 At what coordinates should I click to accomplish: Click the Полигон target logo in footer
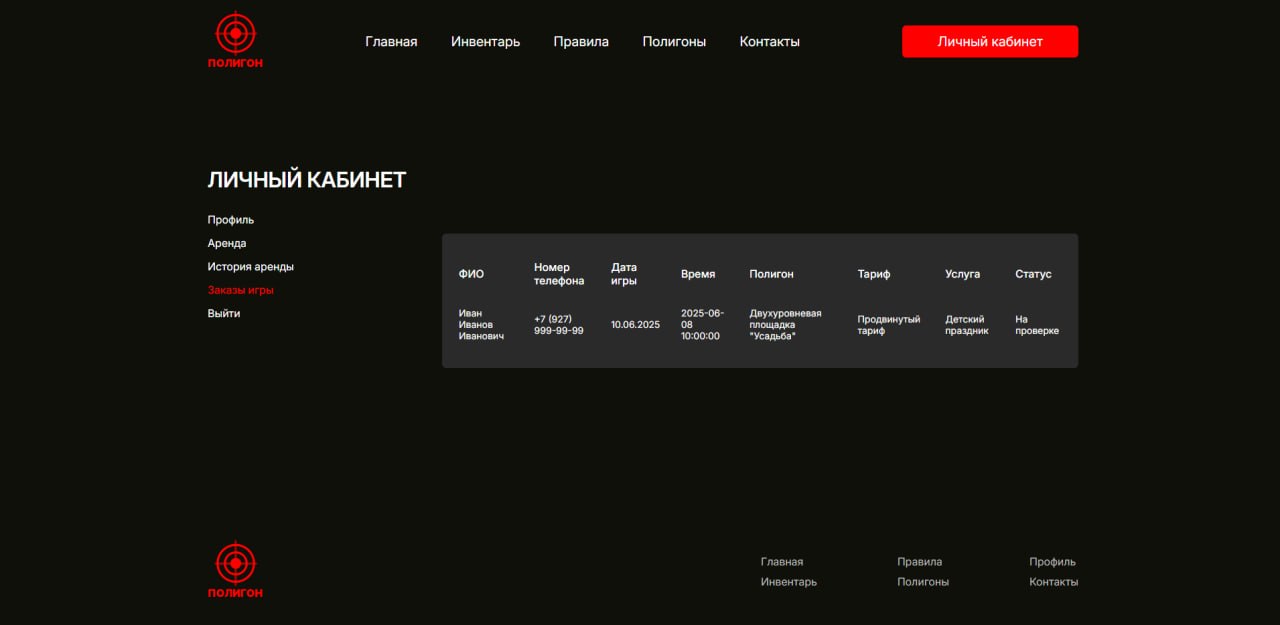tap(235, 570)
